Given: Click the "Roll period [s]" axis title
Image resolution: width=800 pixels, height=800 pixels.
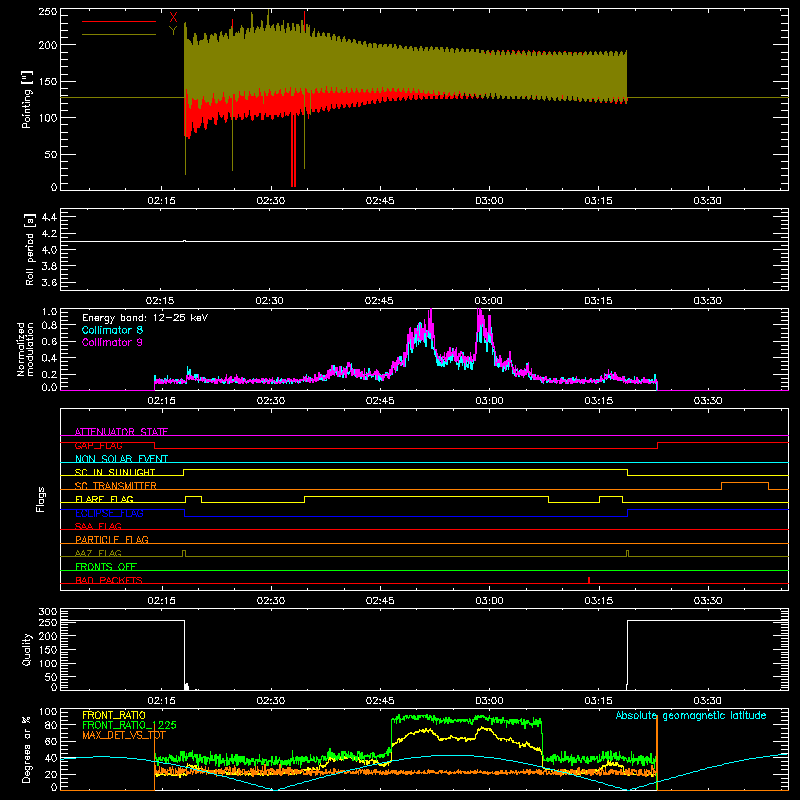Looking at the screenshot, I should (x=30, y=249).
